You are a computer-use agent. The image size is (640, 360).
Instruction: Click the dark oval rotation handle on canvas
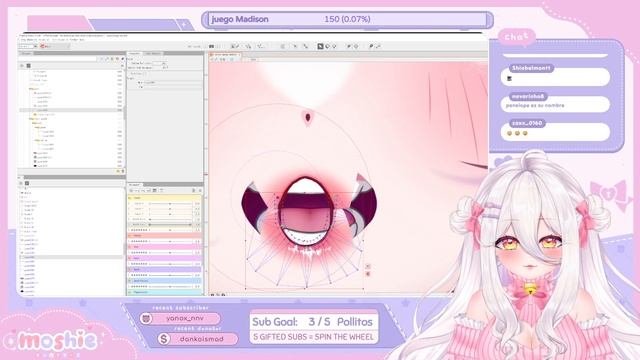tap(308, 118)
